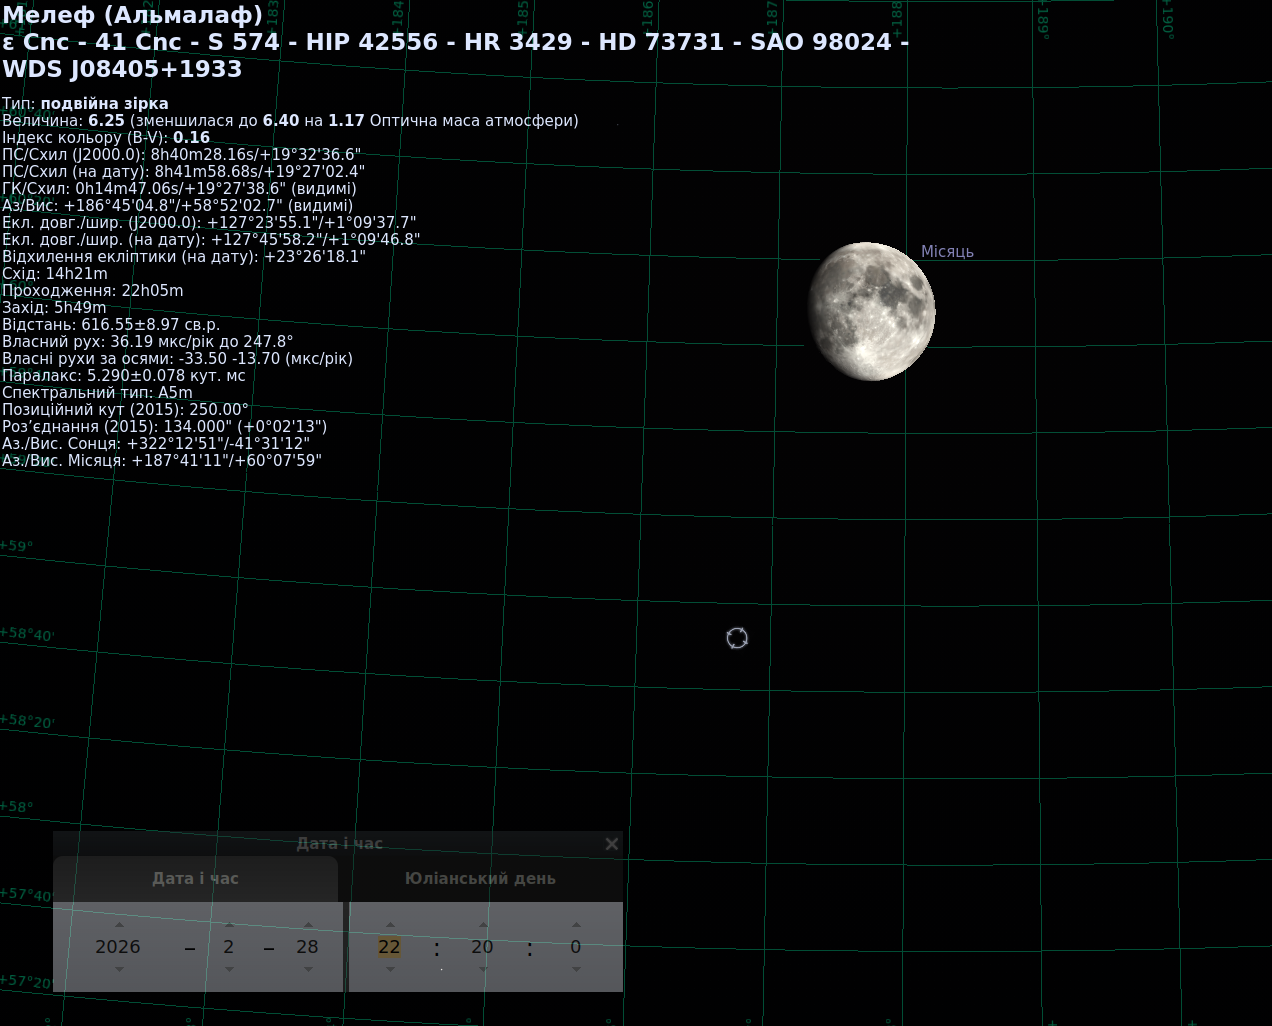Decrease the day value 28
Viewport: 1272px width, 1026px height.
click(308, 969)
